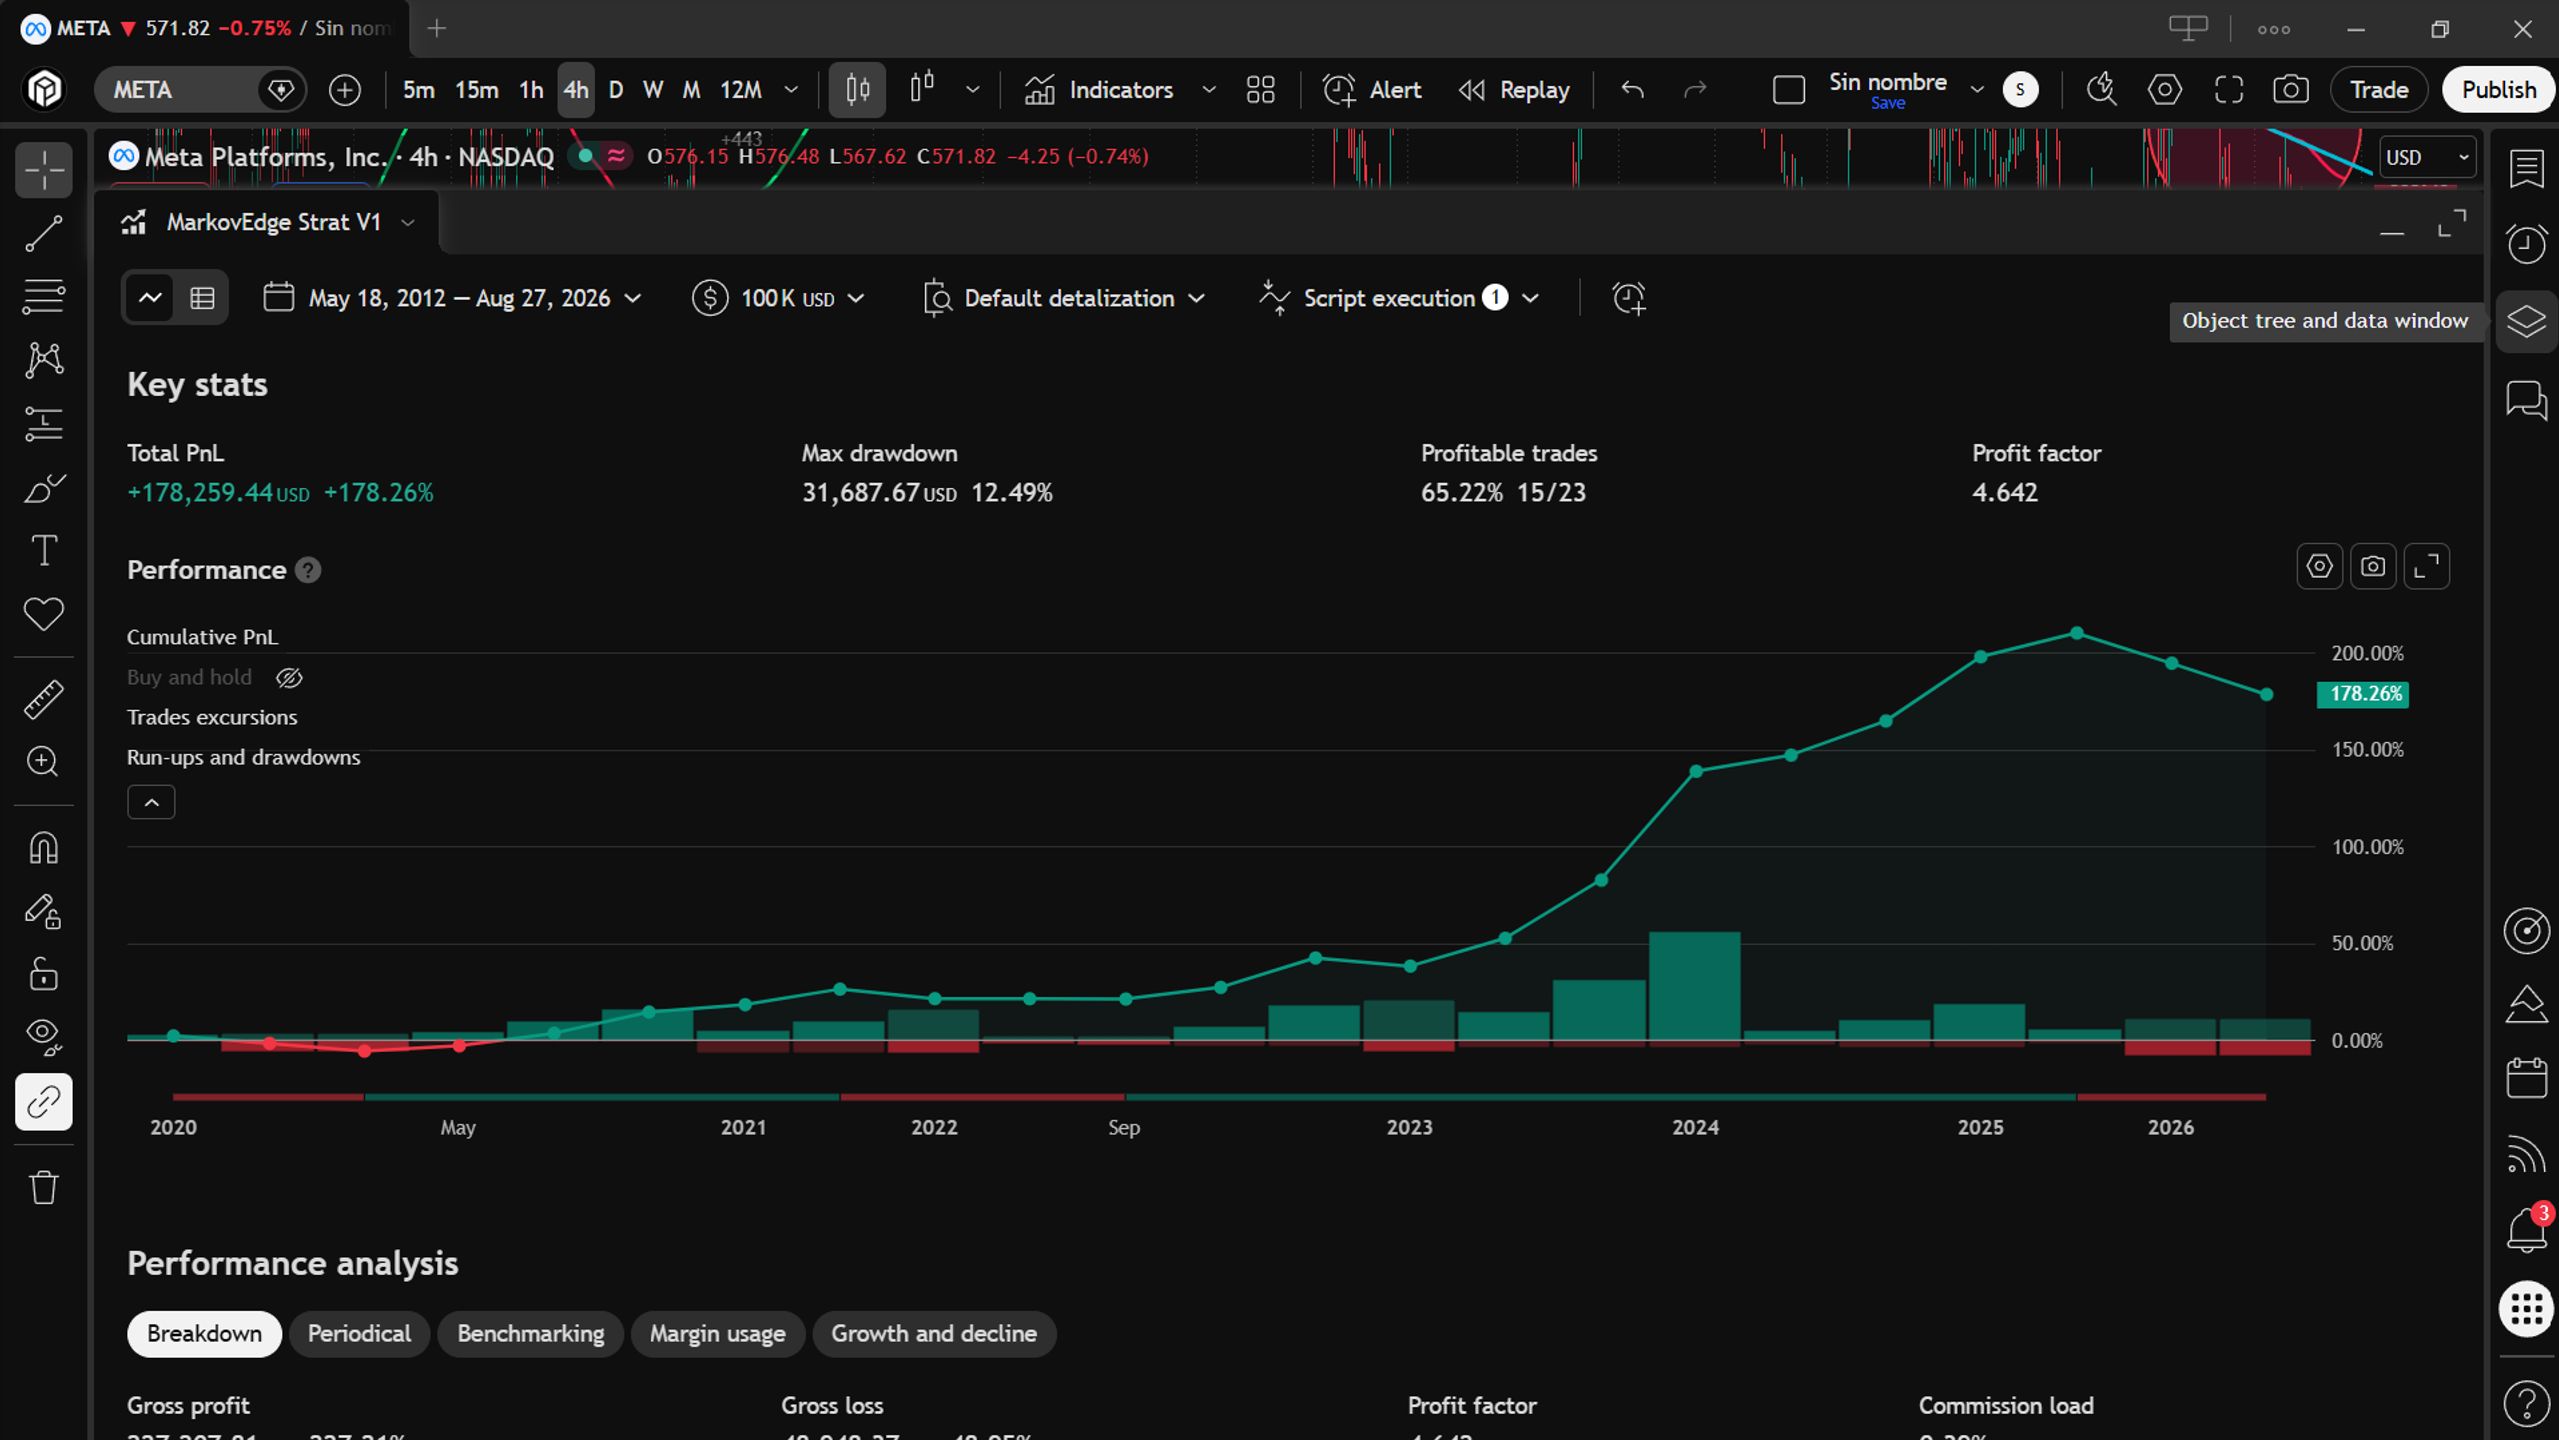Open the notifications bell

coord(2526,1230)
